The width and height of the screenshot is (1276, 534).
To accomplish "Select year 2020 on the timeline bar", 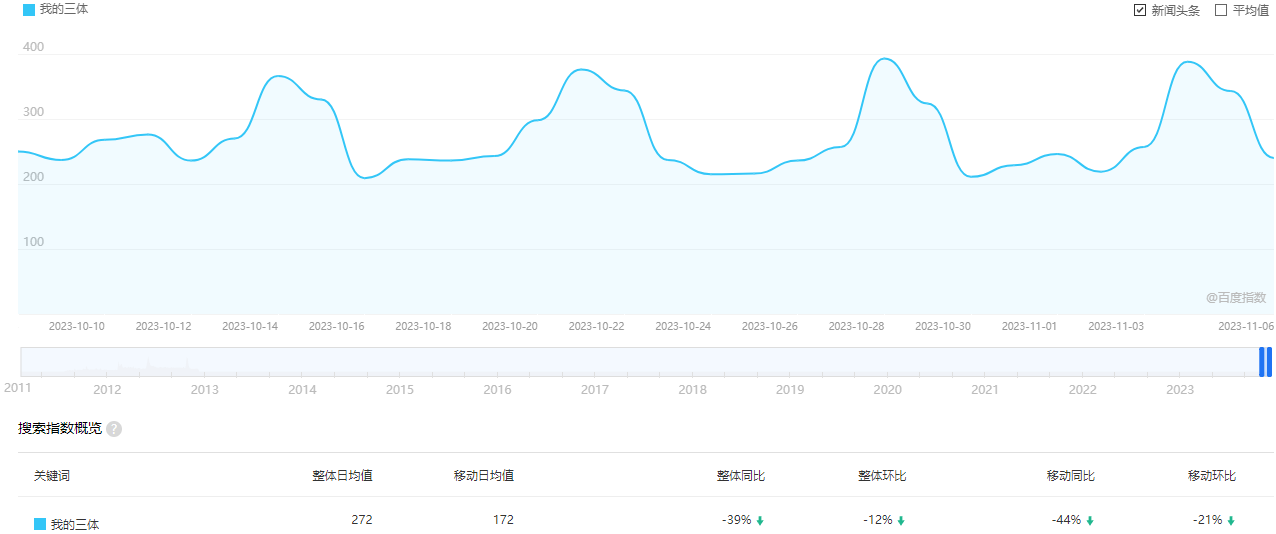I will (x=888, y=390).
